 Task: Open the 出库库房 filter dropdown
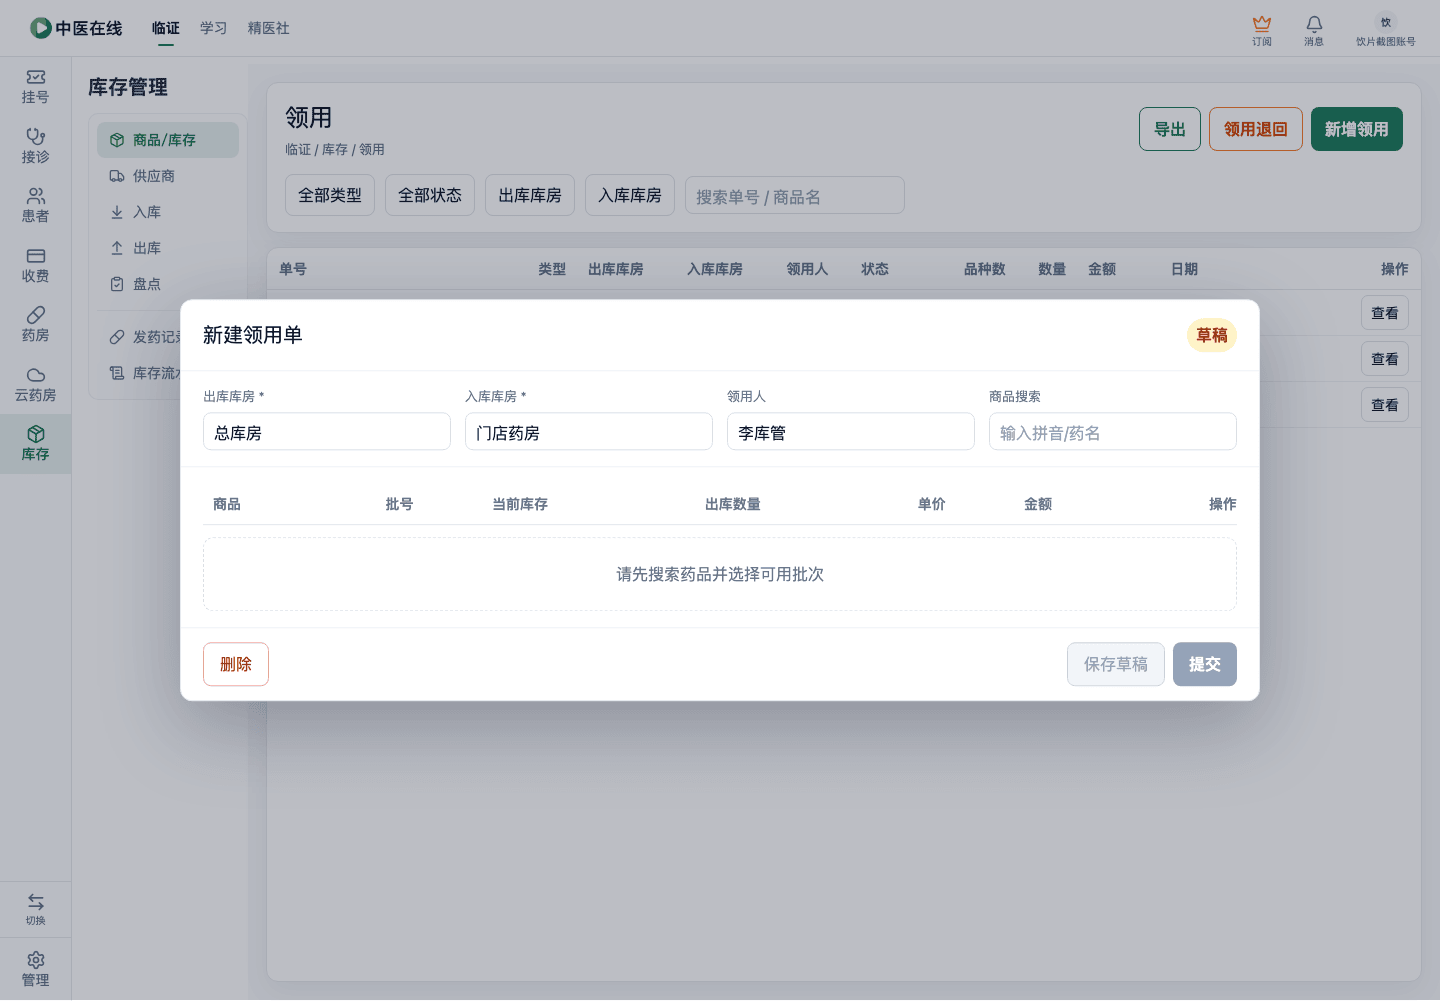(530, 195)
